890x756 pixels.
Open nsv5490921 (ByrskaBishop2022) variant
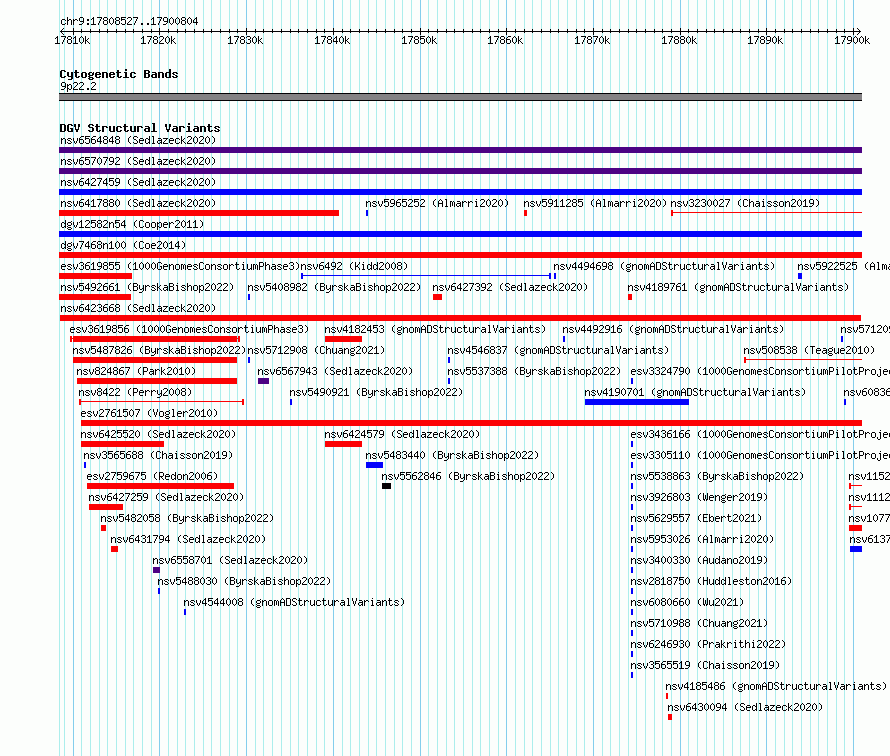pyautogui.click(x=376, y=392)
